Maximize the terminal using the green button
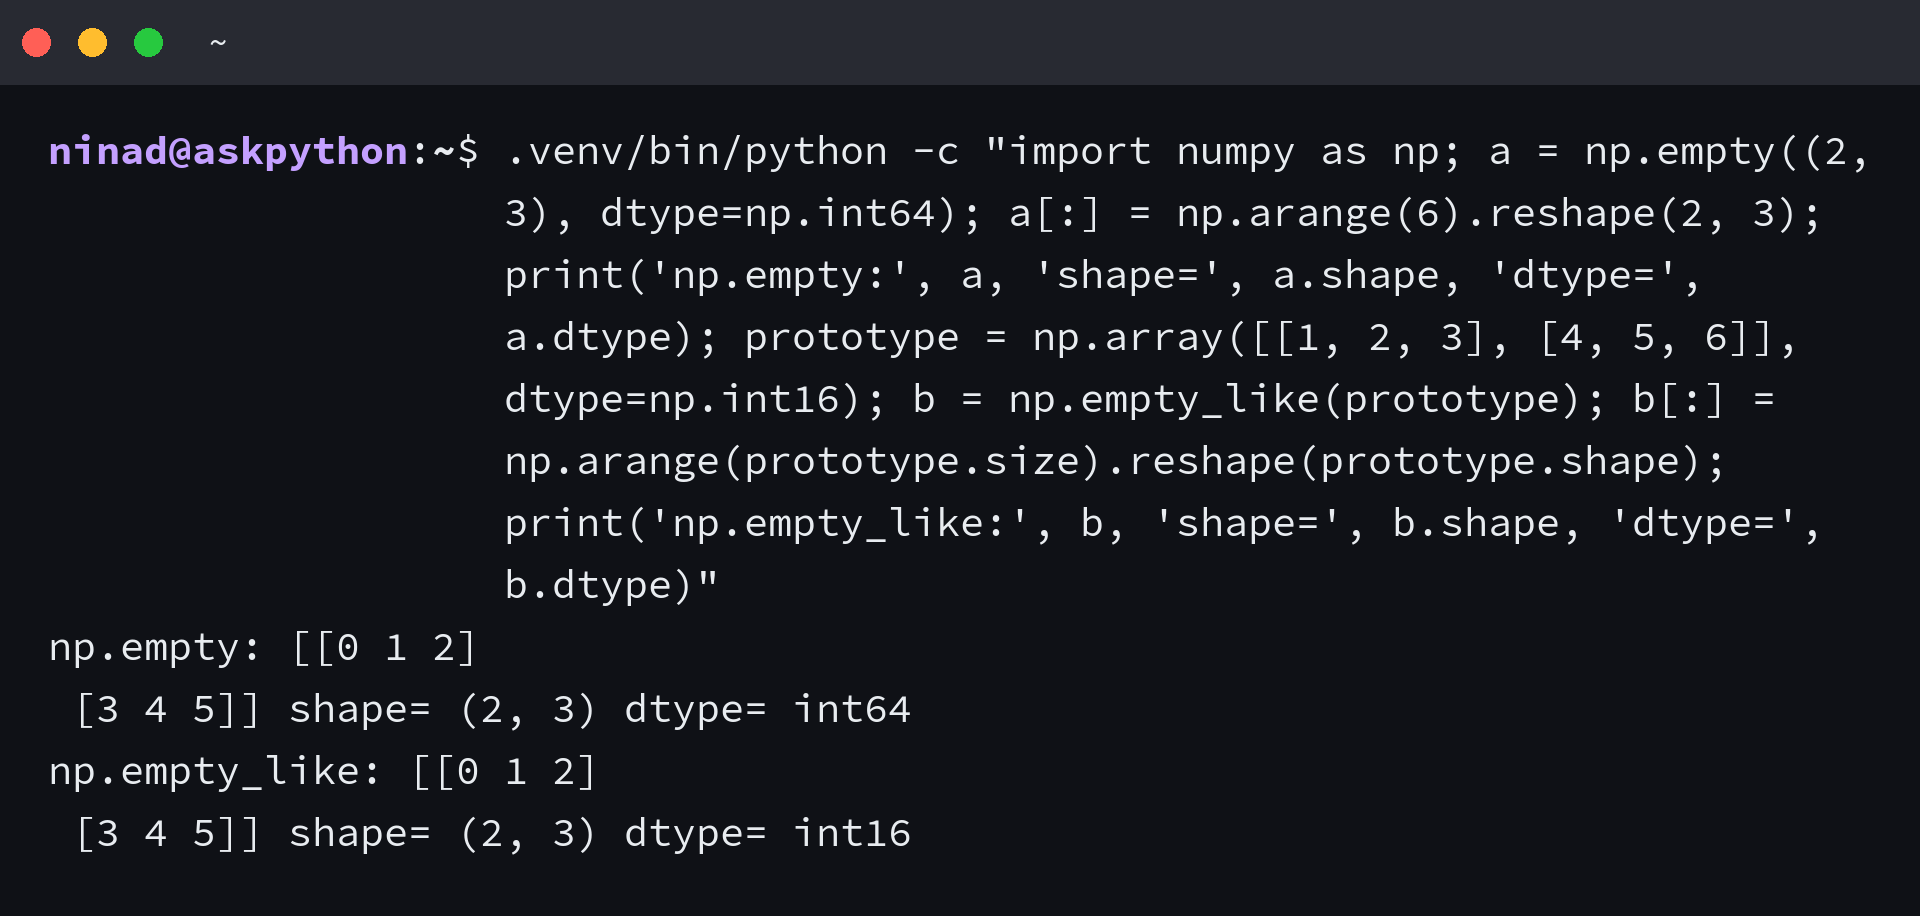Viewport: 1920px width, 916px height. [x=149, y=43]
